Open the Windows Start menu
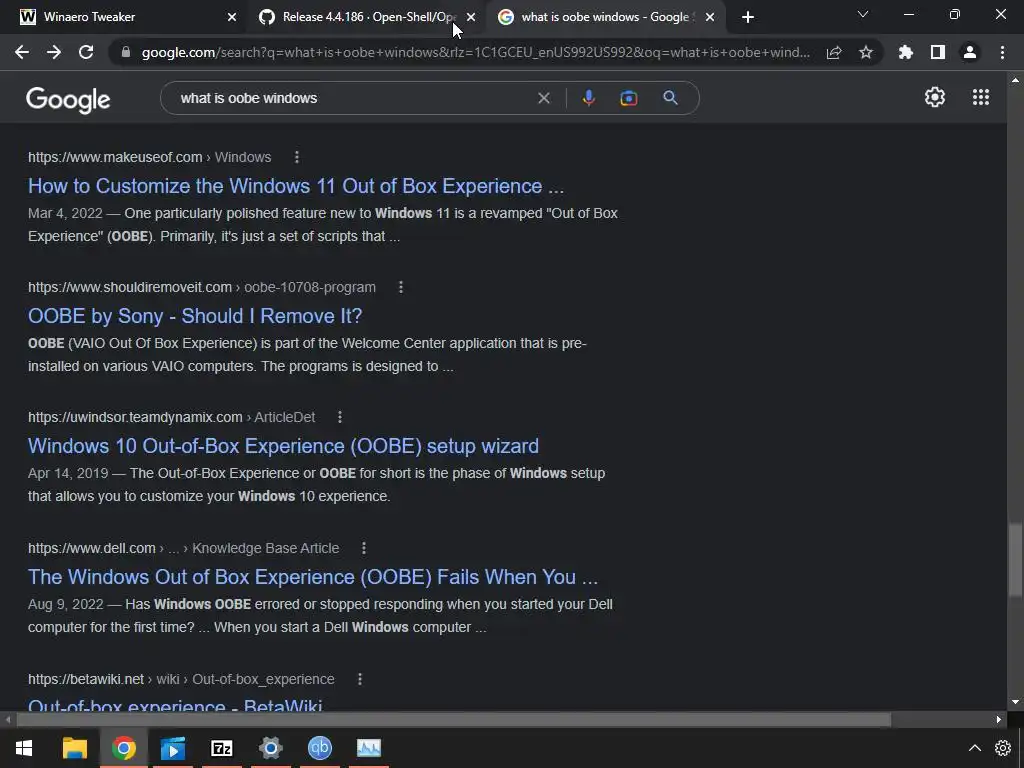Screen dimensions: 1024x768 pos(24,748)
